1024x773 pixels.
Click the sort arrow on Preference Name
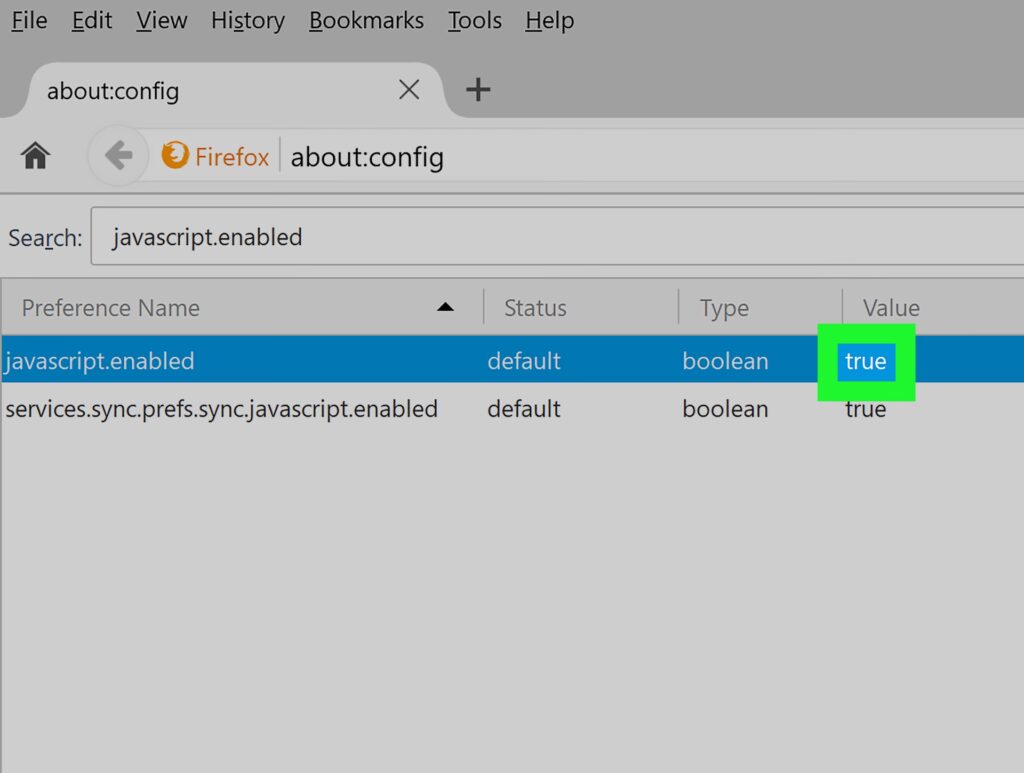point(446,307)
